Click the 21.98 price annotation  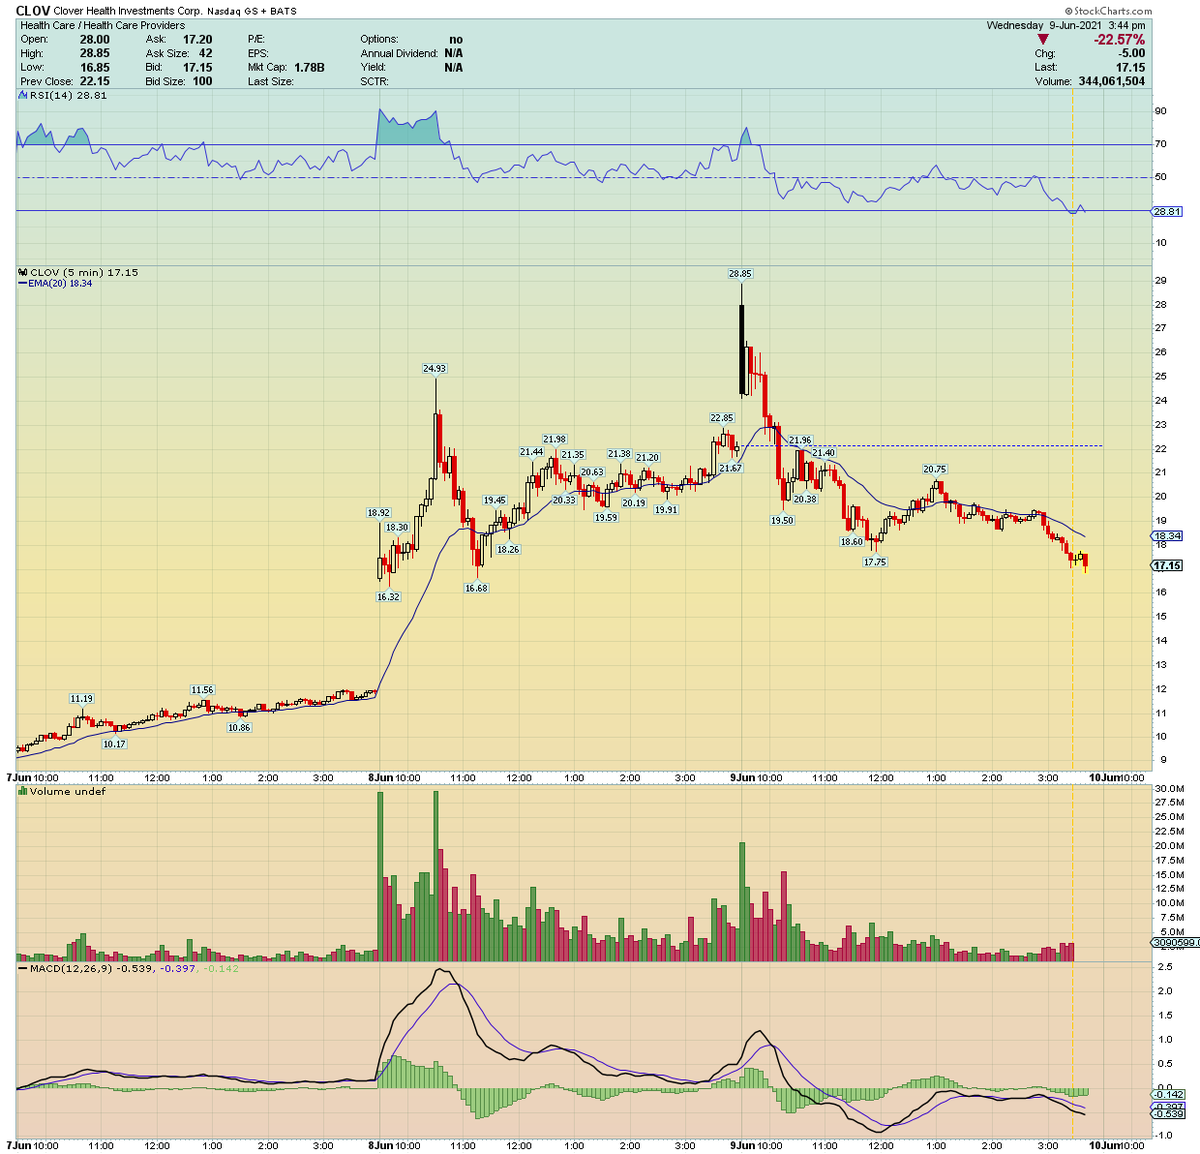coord(554,439)
